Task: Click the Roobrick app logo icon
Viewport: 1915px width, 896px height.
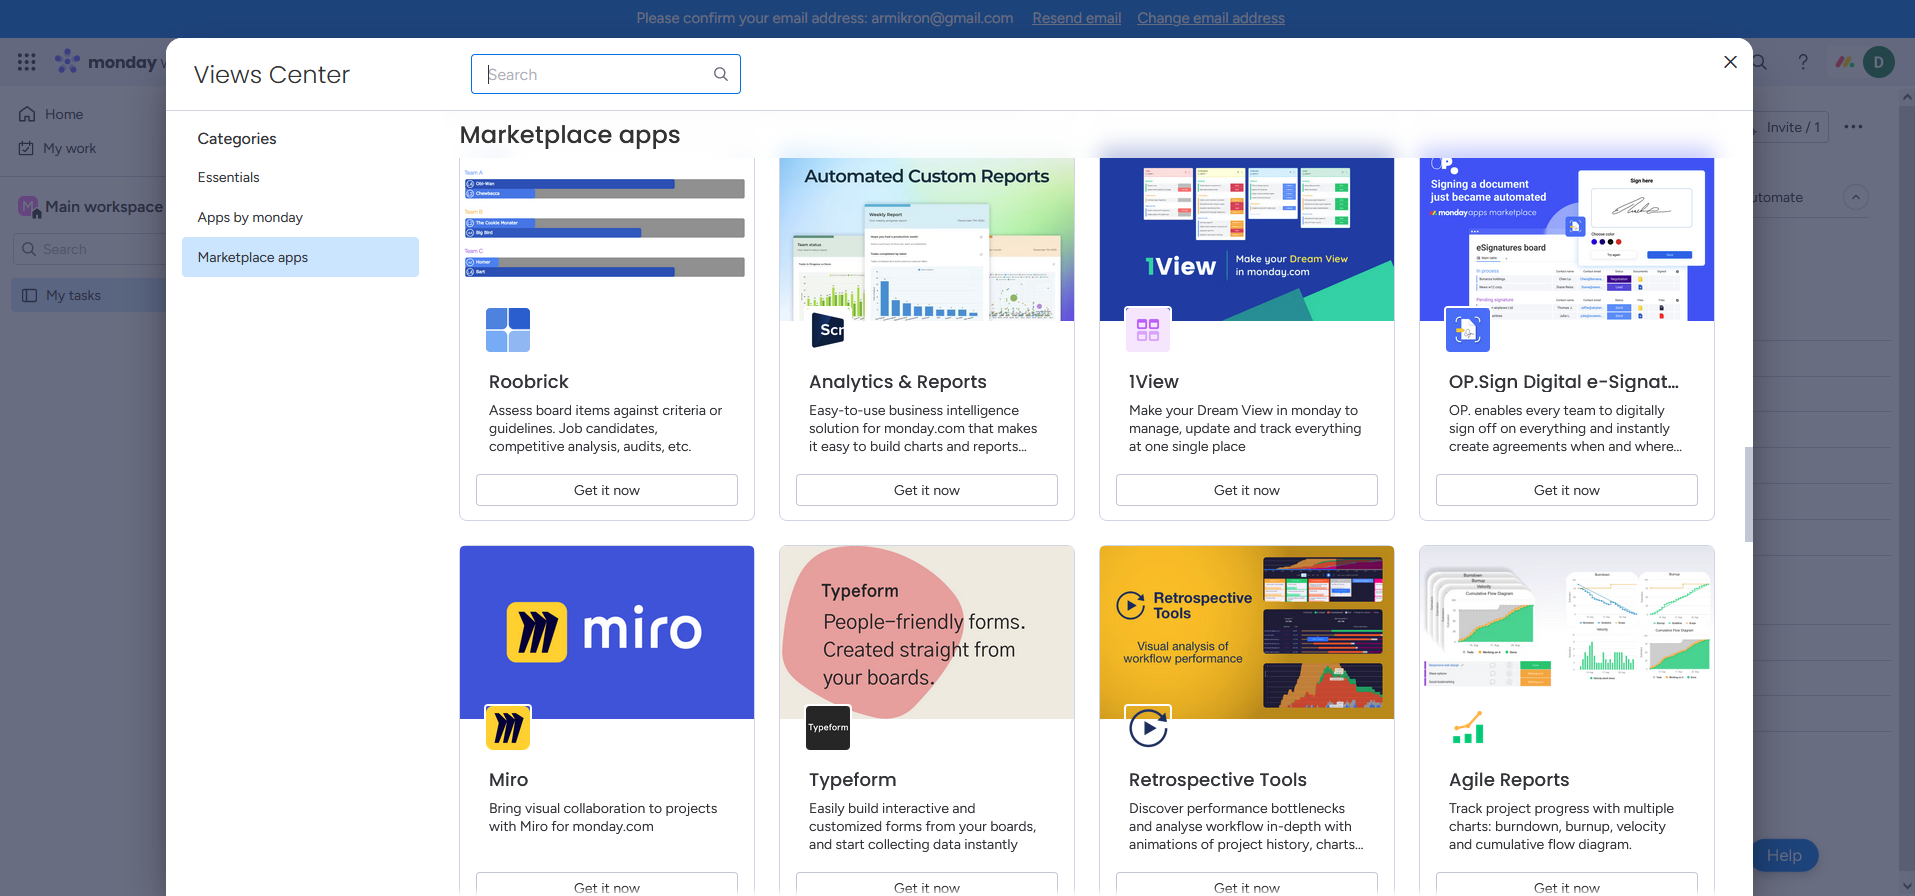Action: tap(508, 330)
